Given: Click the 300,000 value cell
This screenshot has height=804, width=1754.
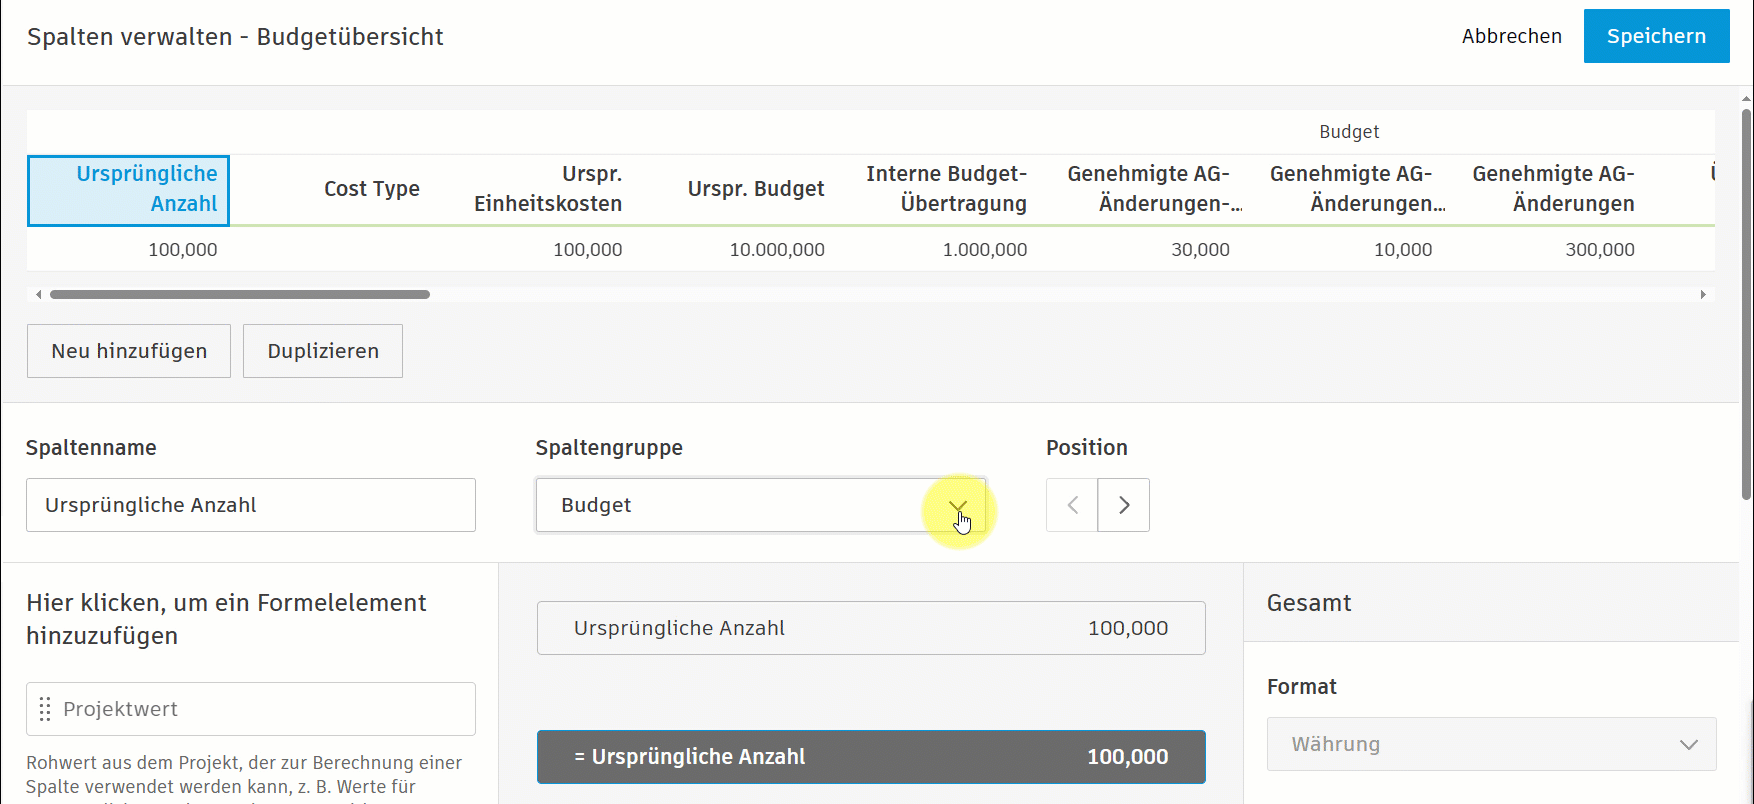Looking at the screenshot, I should coord(1599,250).
